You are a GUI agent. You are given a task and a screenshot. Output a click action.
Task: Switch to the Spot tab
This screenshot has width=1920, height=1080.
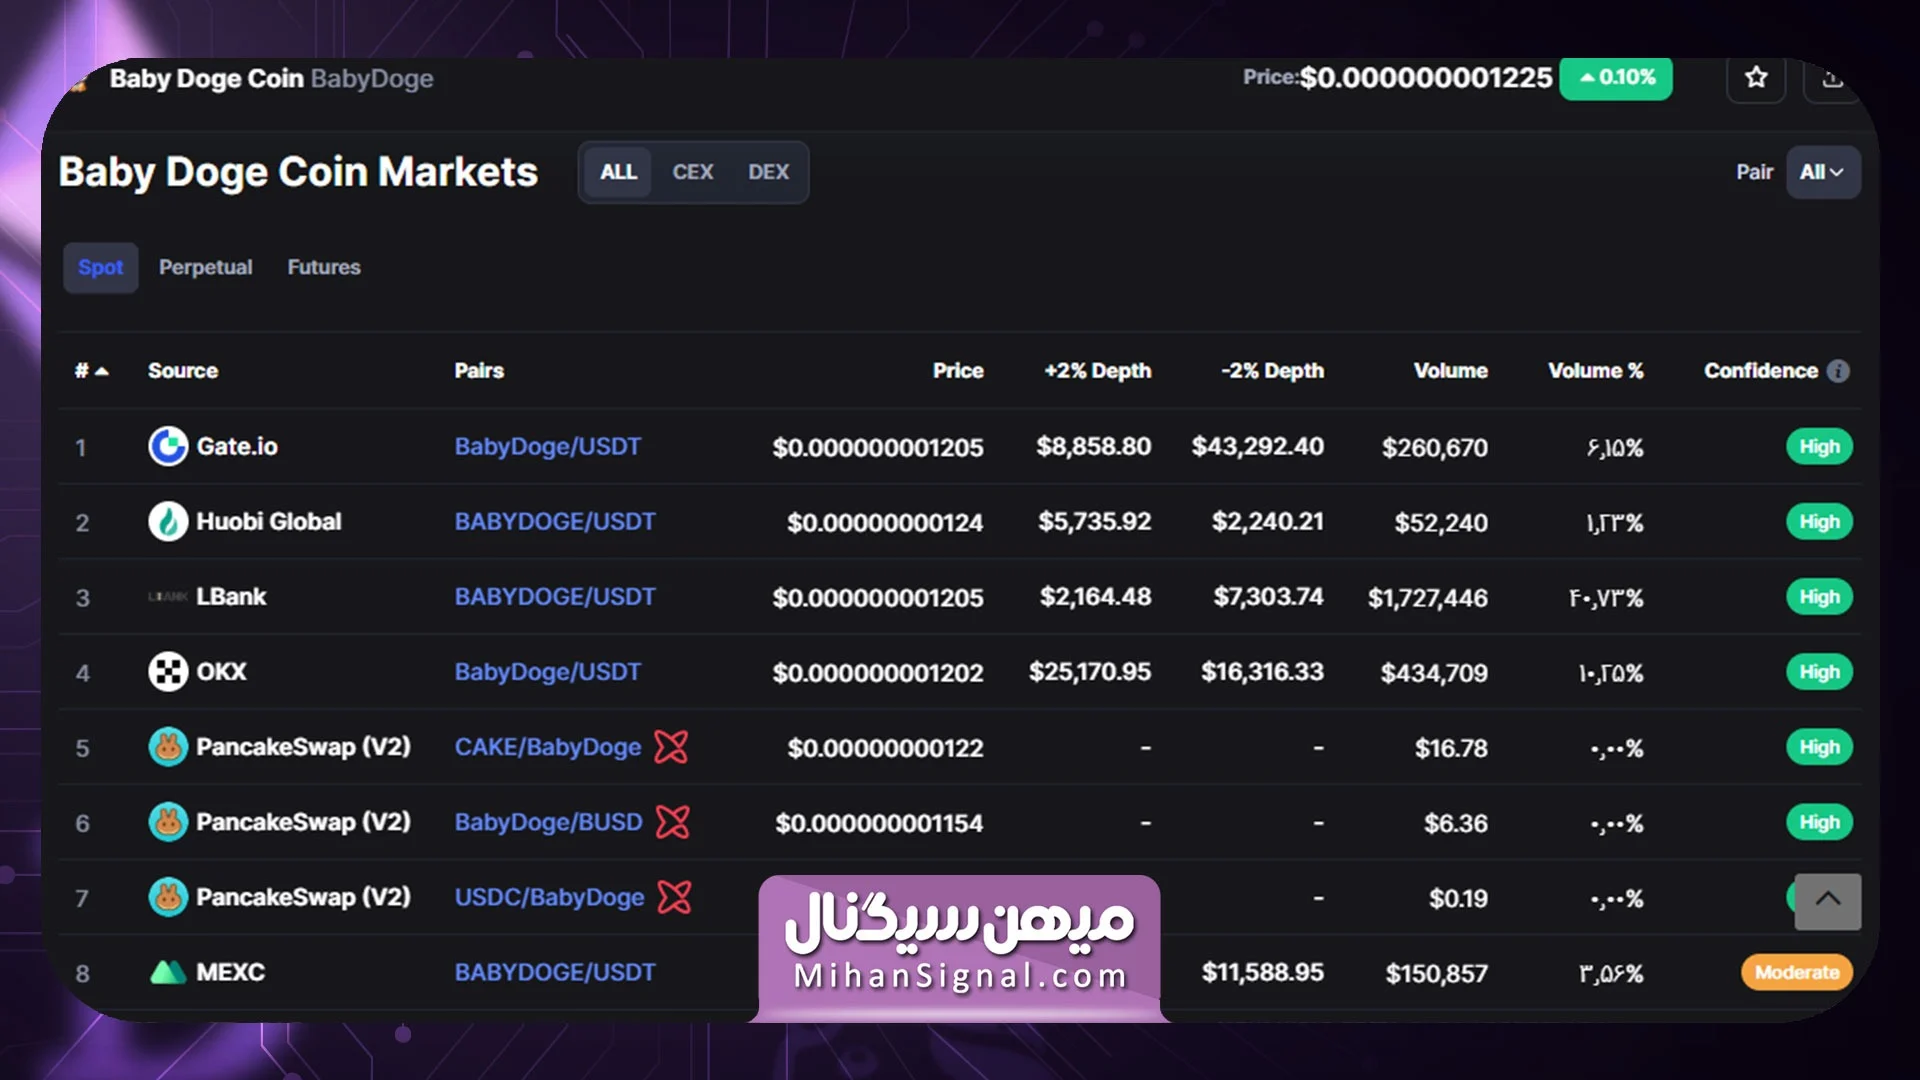101,267
